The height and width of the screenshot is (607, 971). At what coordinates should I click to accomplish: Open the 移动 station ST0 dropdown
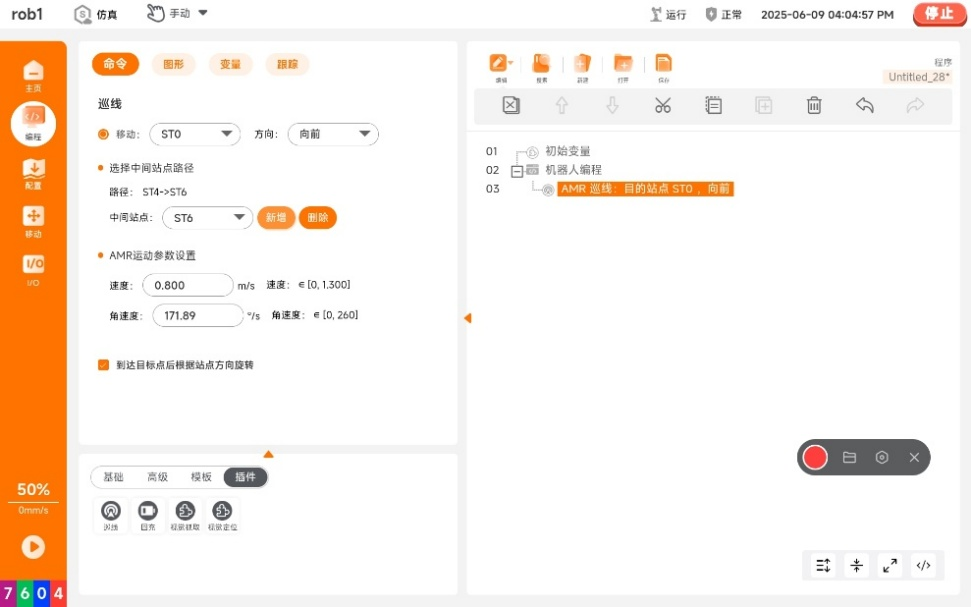coord(195,134)
